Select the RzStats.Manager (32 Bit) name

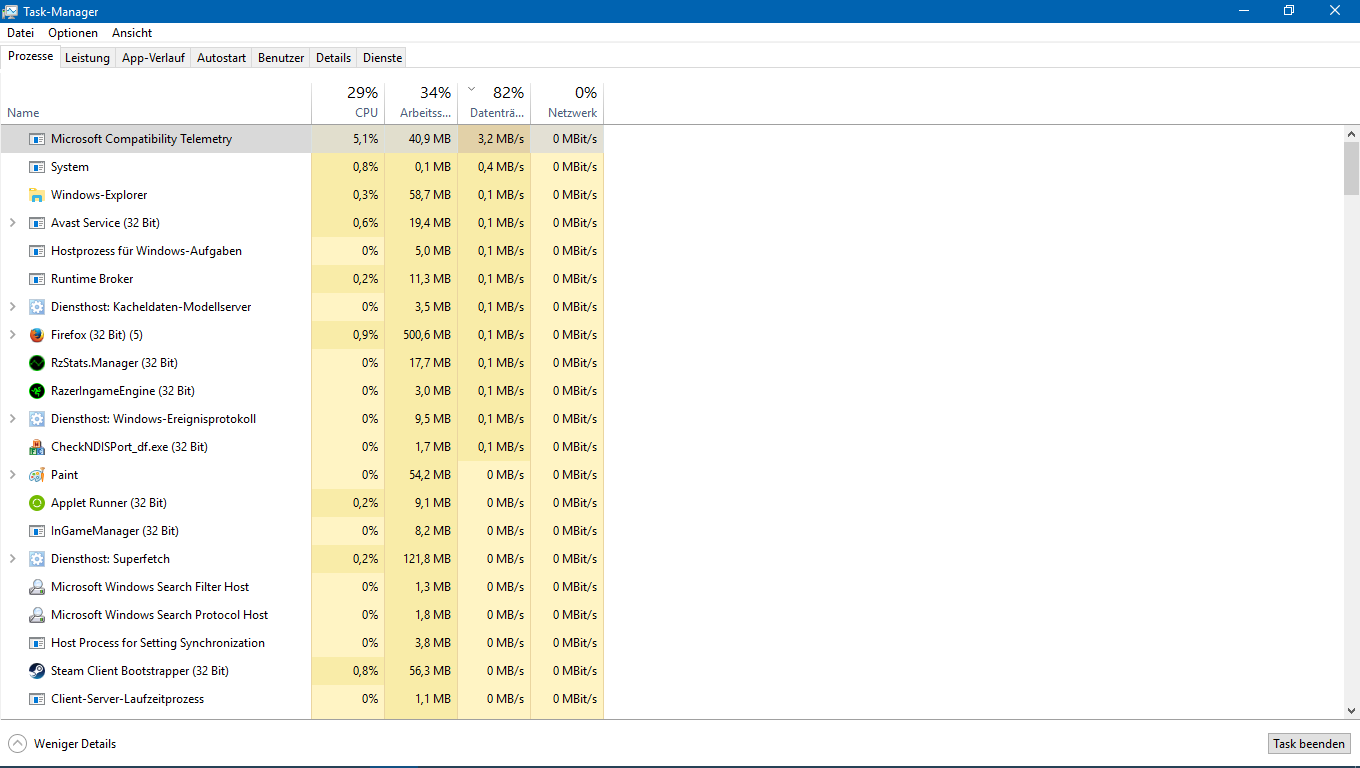tap(114, 363)
